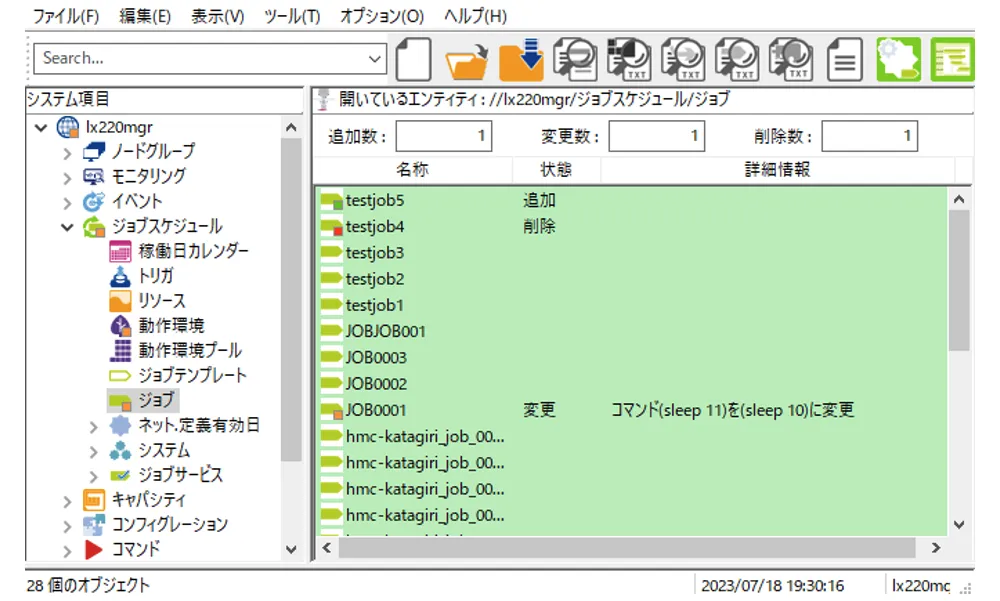Click the lined text document toolbar icon
Image resolution: width=1000 pixels, height=601 pixels.
click(844, 59)
